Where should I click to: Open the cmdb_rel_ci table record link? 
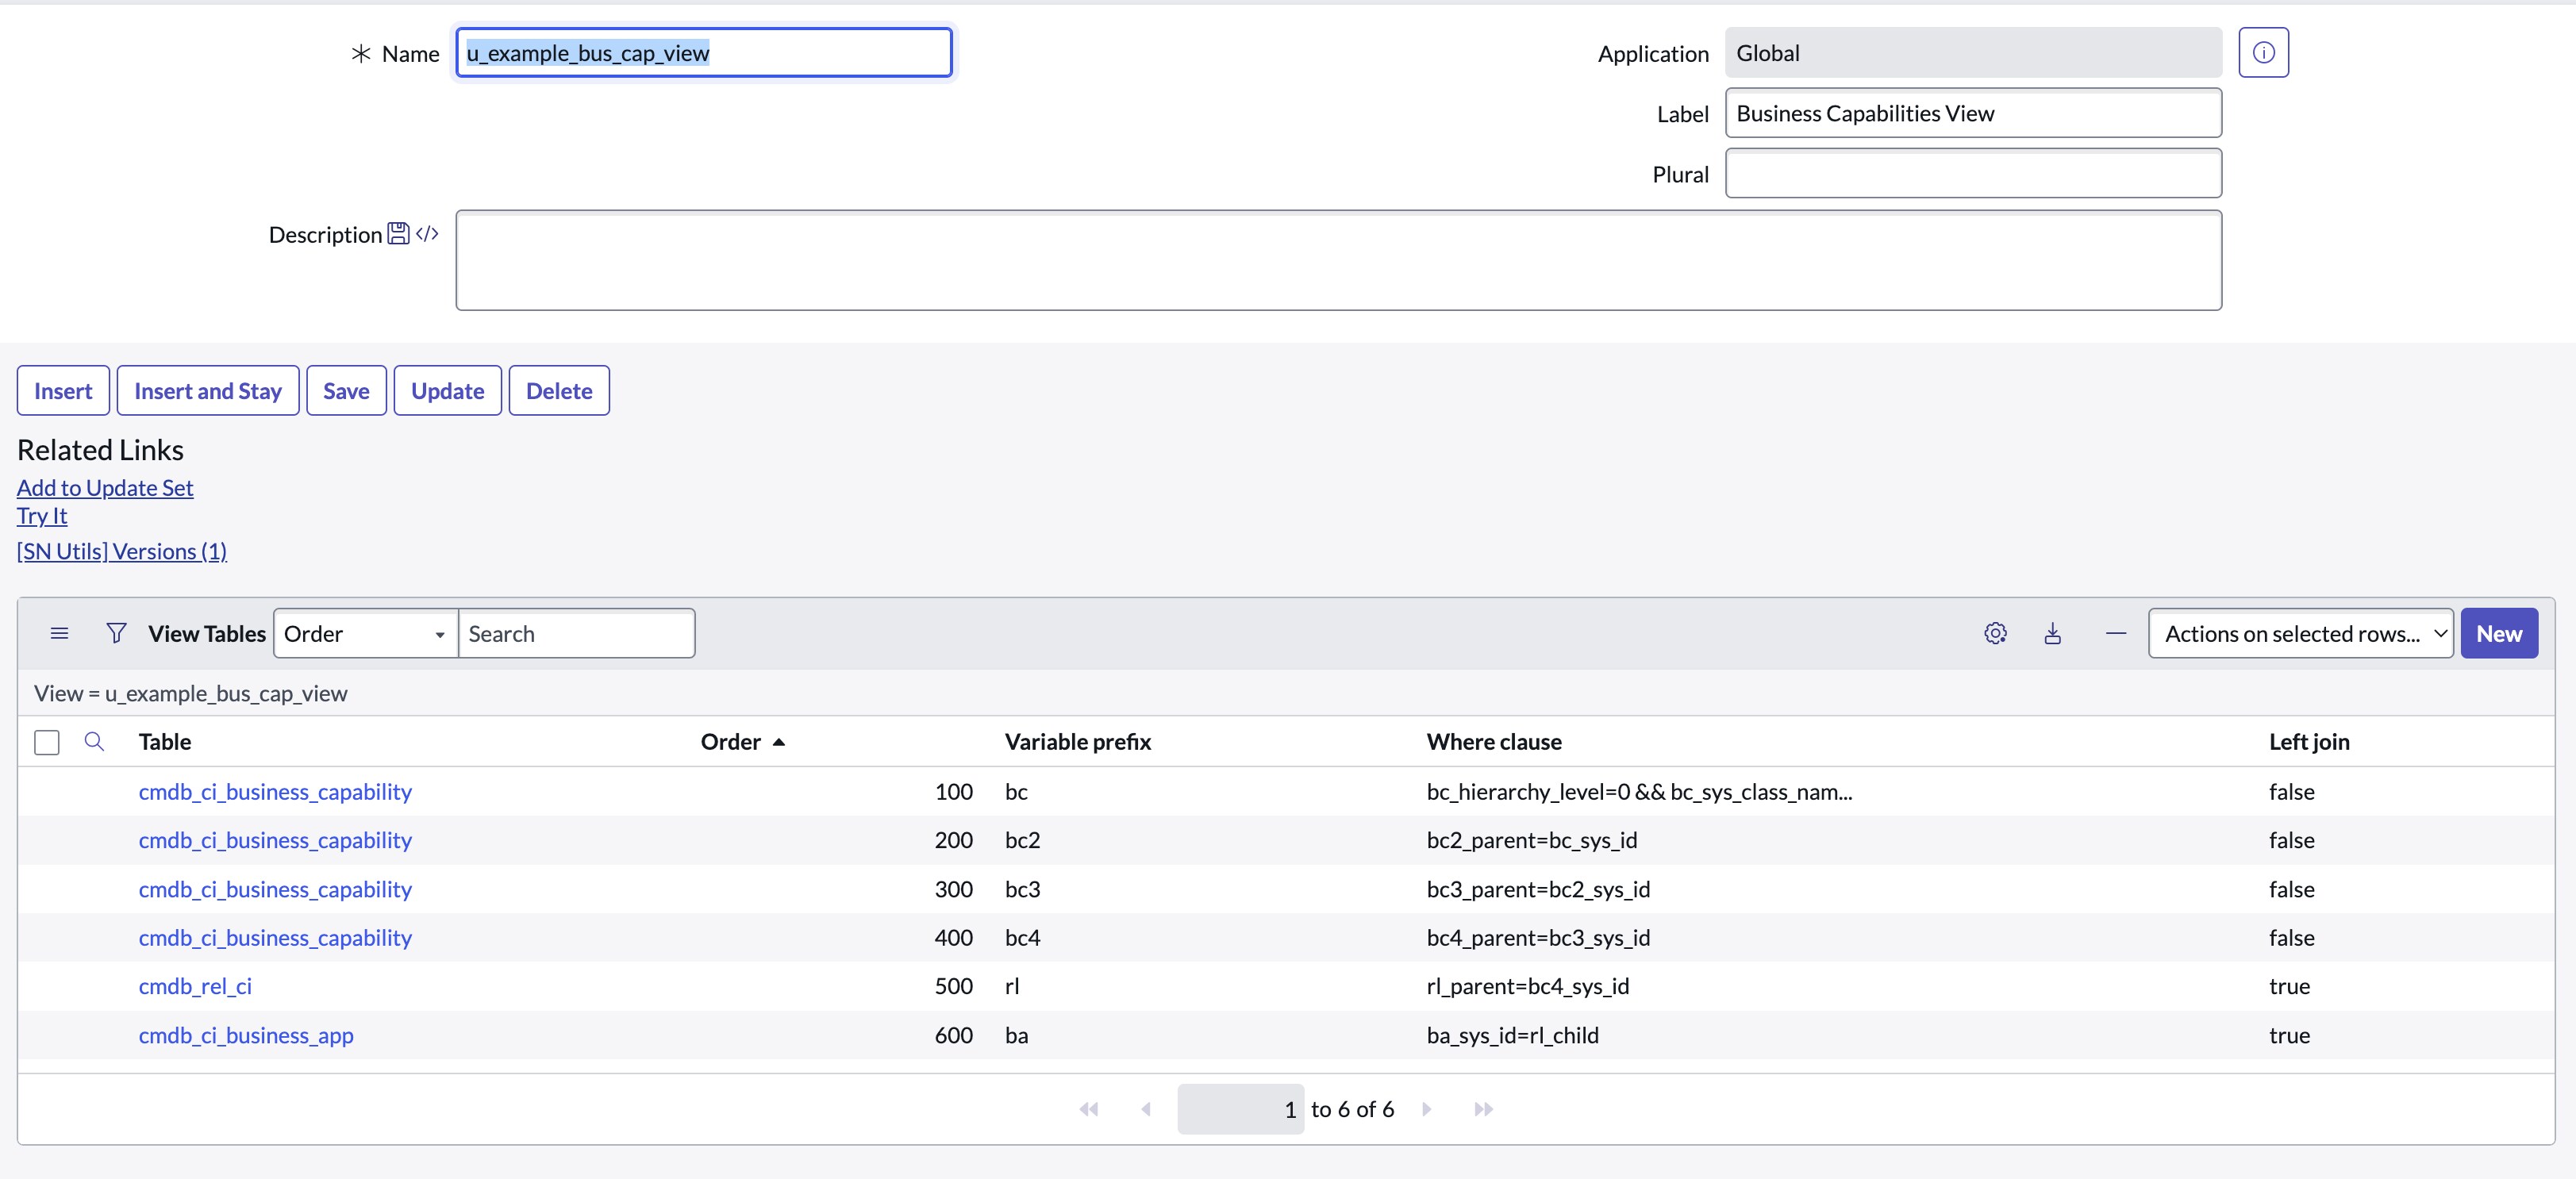[195, 986]
